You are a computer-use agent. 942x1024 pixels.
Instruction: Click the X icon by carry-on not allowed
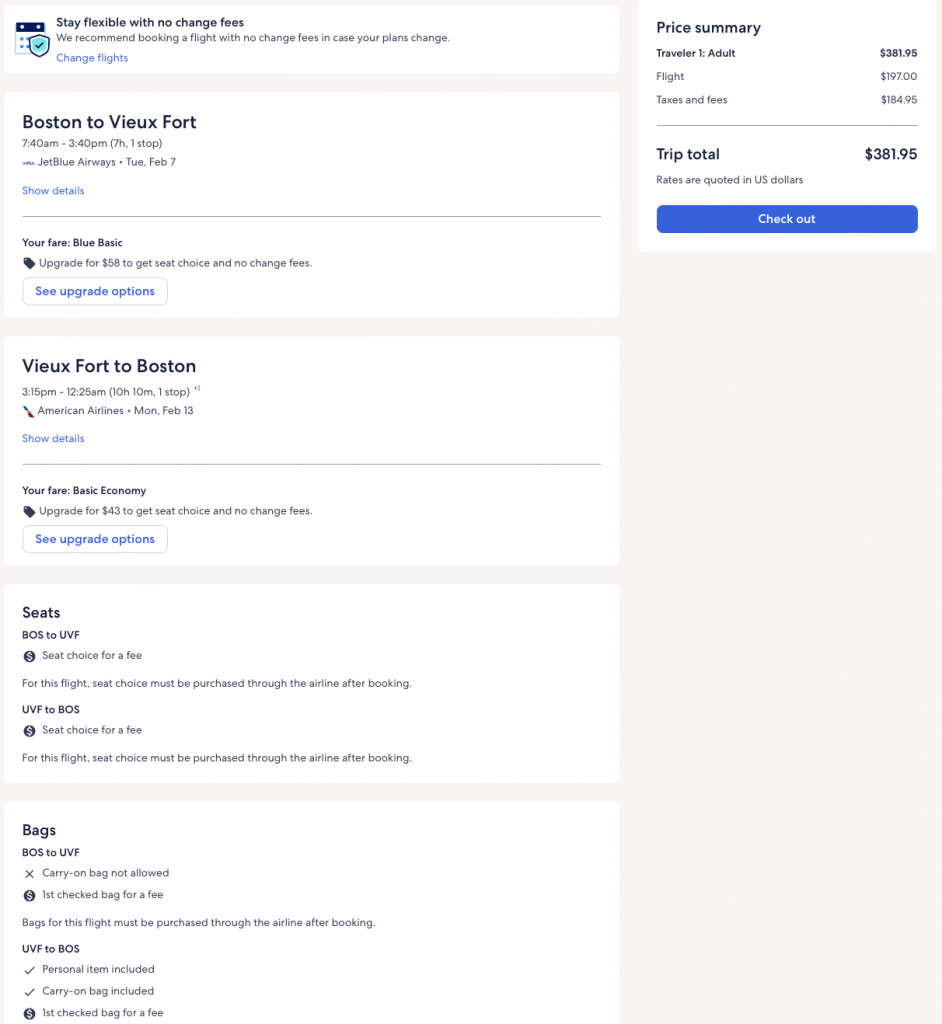[29, 874]
